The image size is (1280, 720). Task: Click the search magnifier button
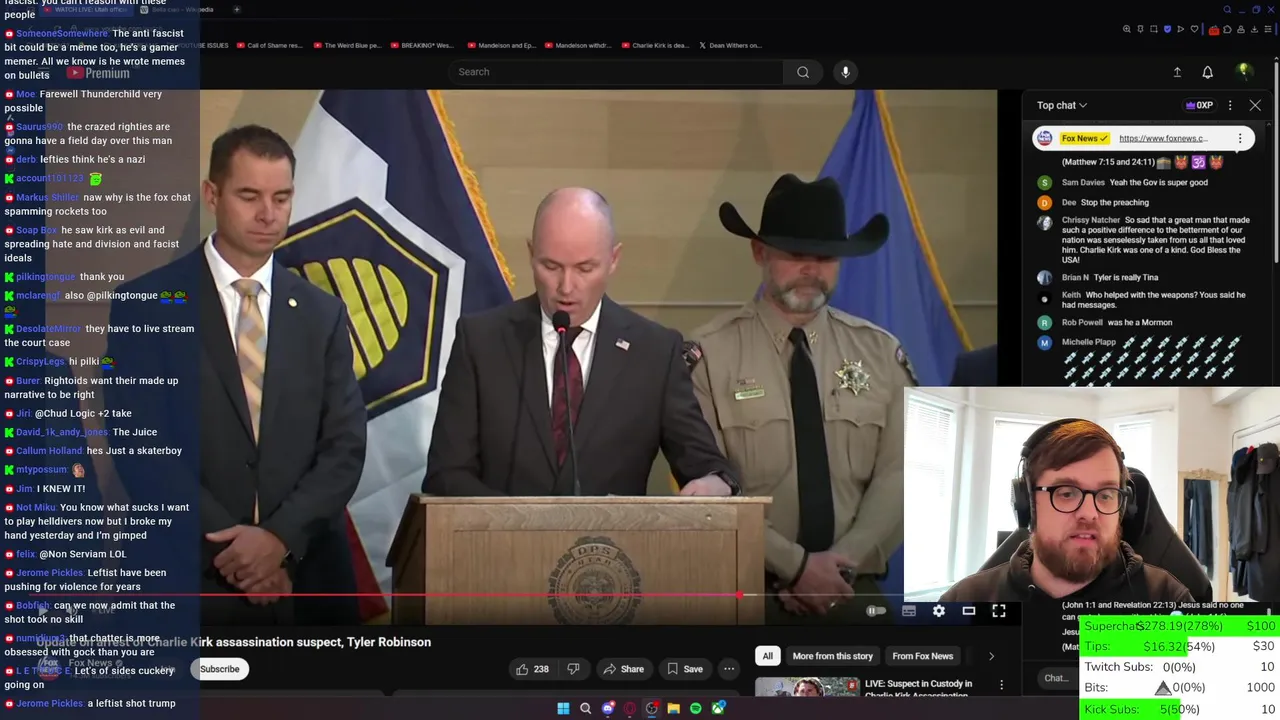(802, 72)
